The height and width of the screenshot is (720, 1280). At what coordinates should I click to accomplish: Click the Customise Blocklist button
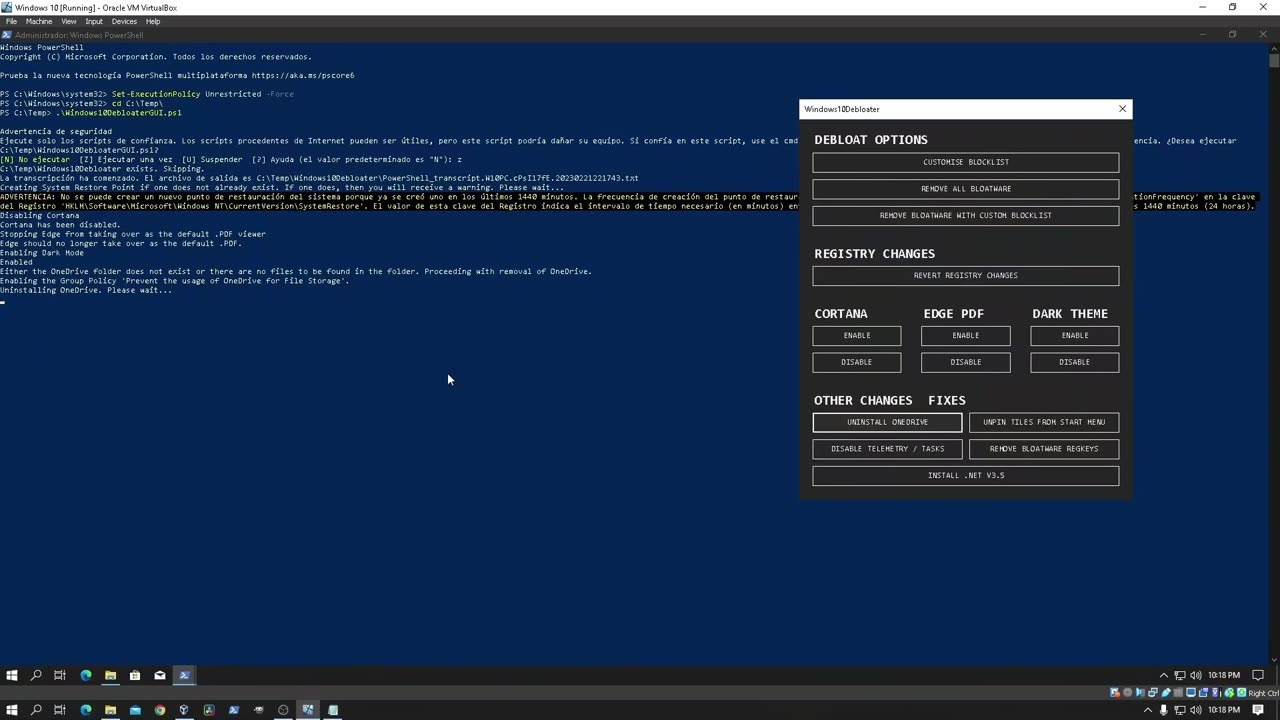point(965,162)
